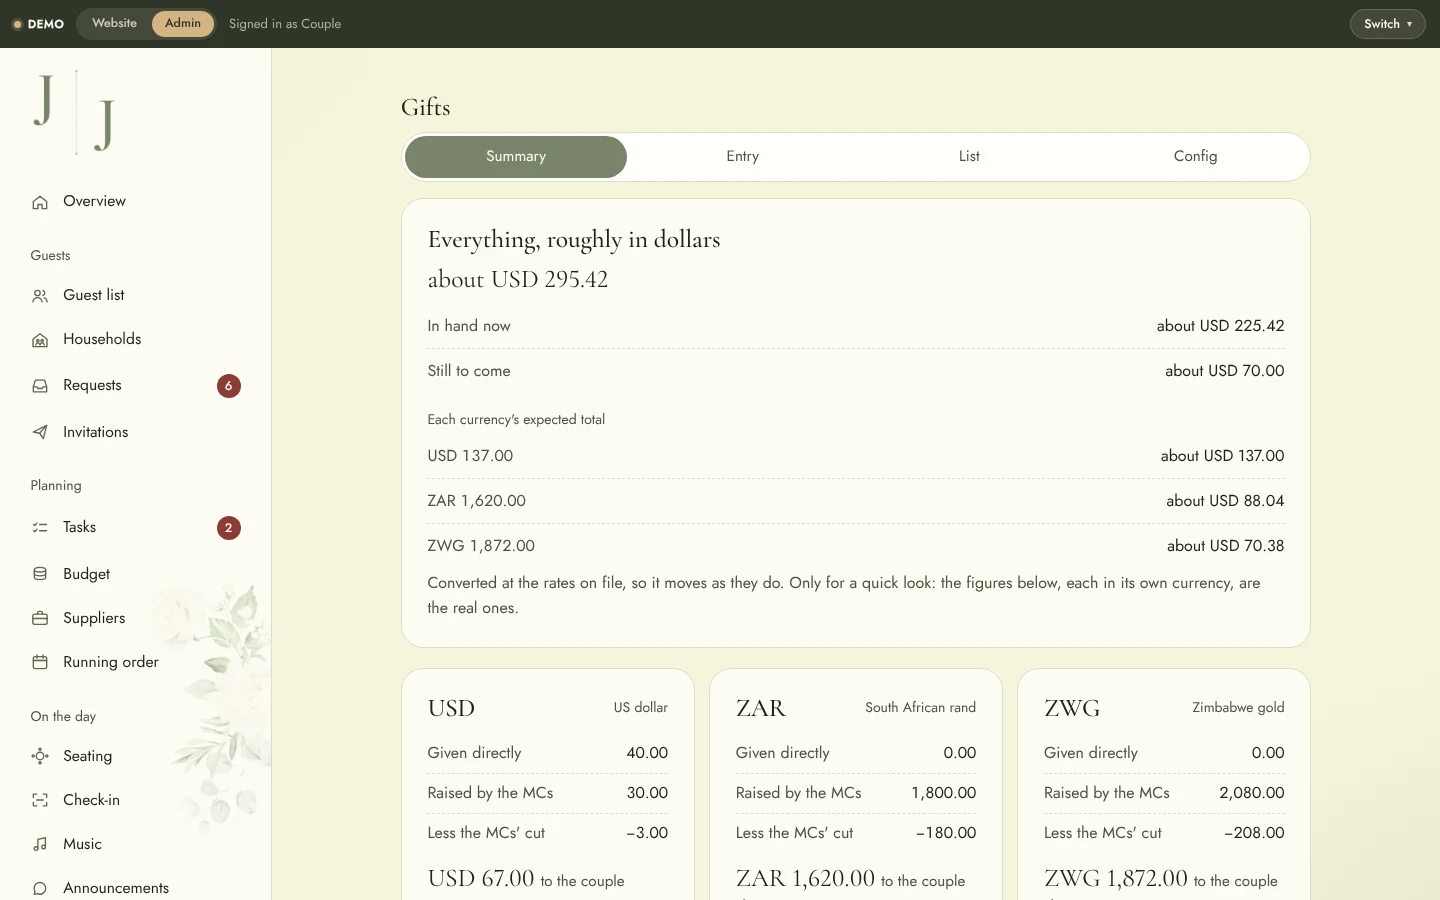Open the Budget page link
The height and width of the screenshot is (900, 1440).
86,574
